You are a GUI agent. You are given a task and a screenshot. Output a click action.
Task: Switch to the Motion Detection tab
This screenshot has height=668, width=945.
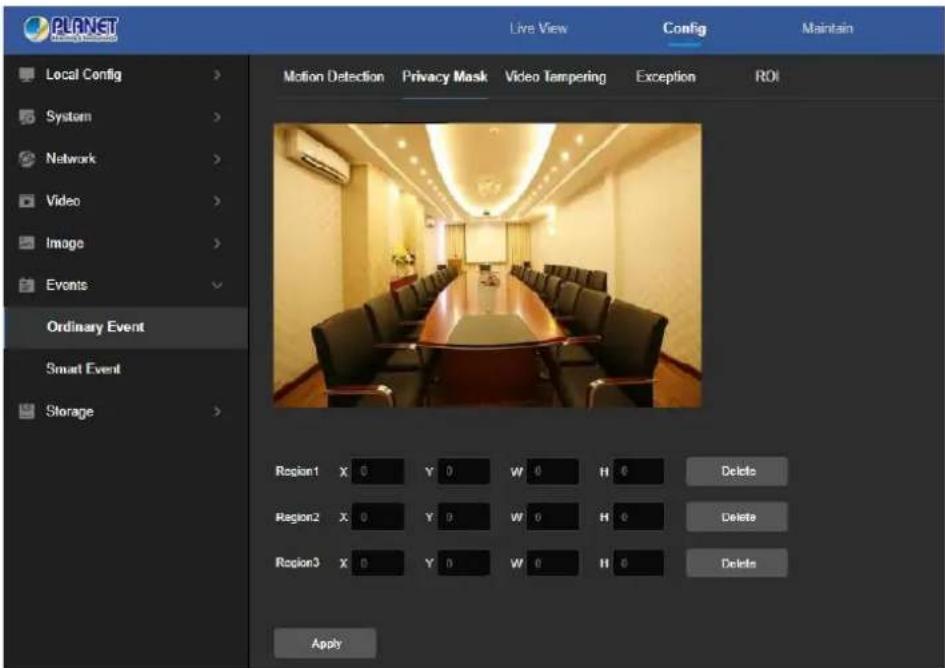333,77
